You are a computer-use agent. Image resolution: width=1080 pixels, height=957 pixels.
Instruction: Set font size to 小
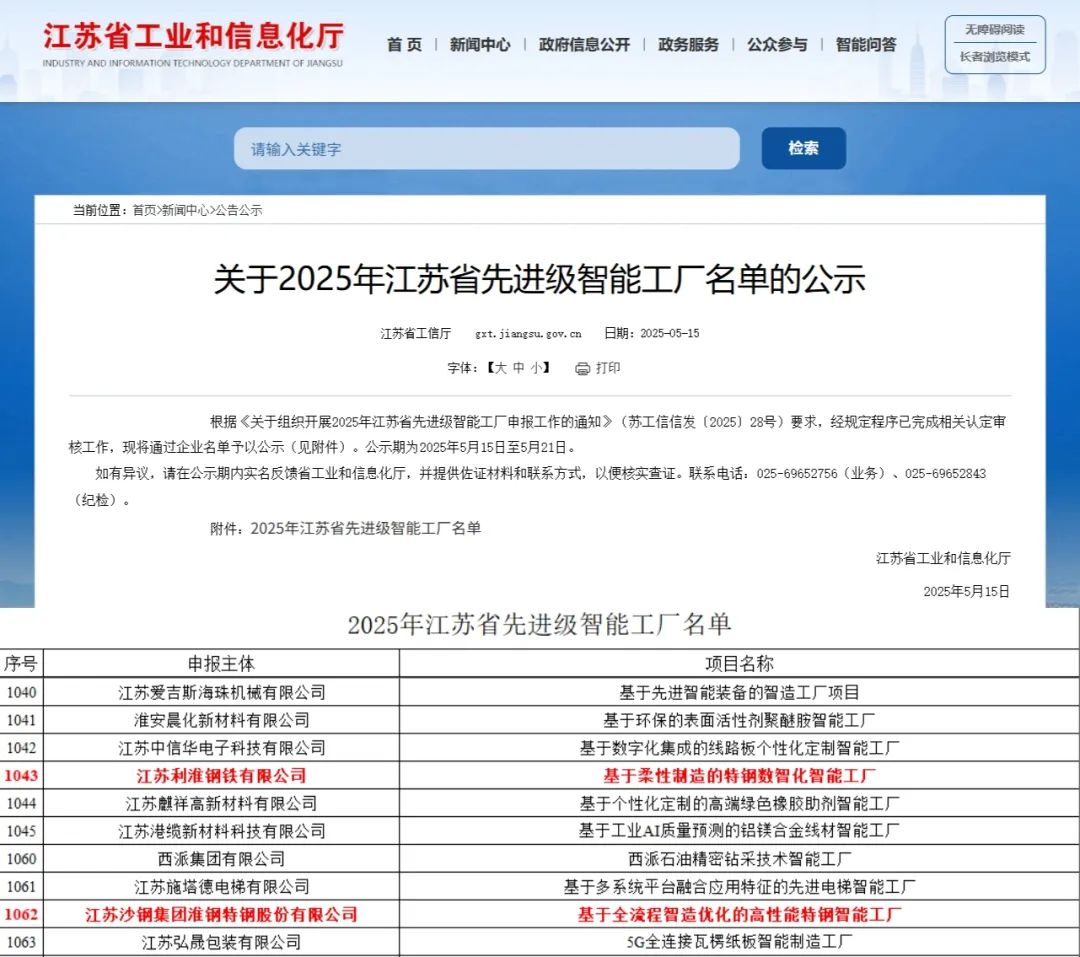pyautogui.click(x=537, y=368)
